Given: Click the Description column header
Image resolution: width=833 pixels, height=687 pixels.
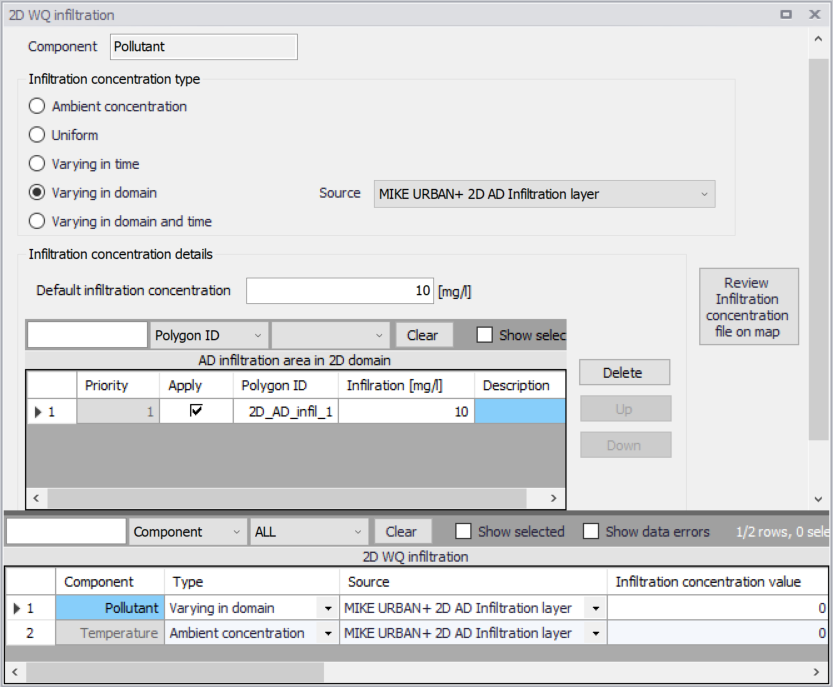Looking at the screenshot, I should (520, 385).
